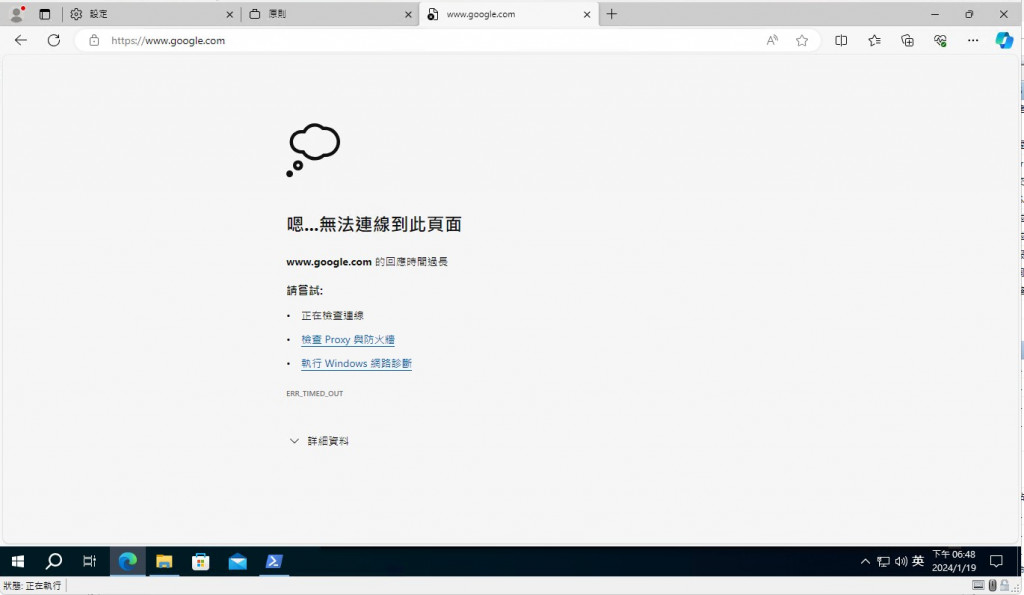Open the Settings and more ellipsis menu
This screenshot has height=595, width=1024.
973,40
